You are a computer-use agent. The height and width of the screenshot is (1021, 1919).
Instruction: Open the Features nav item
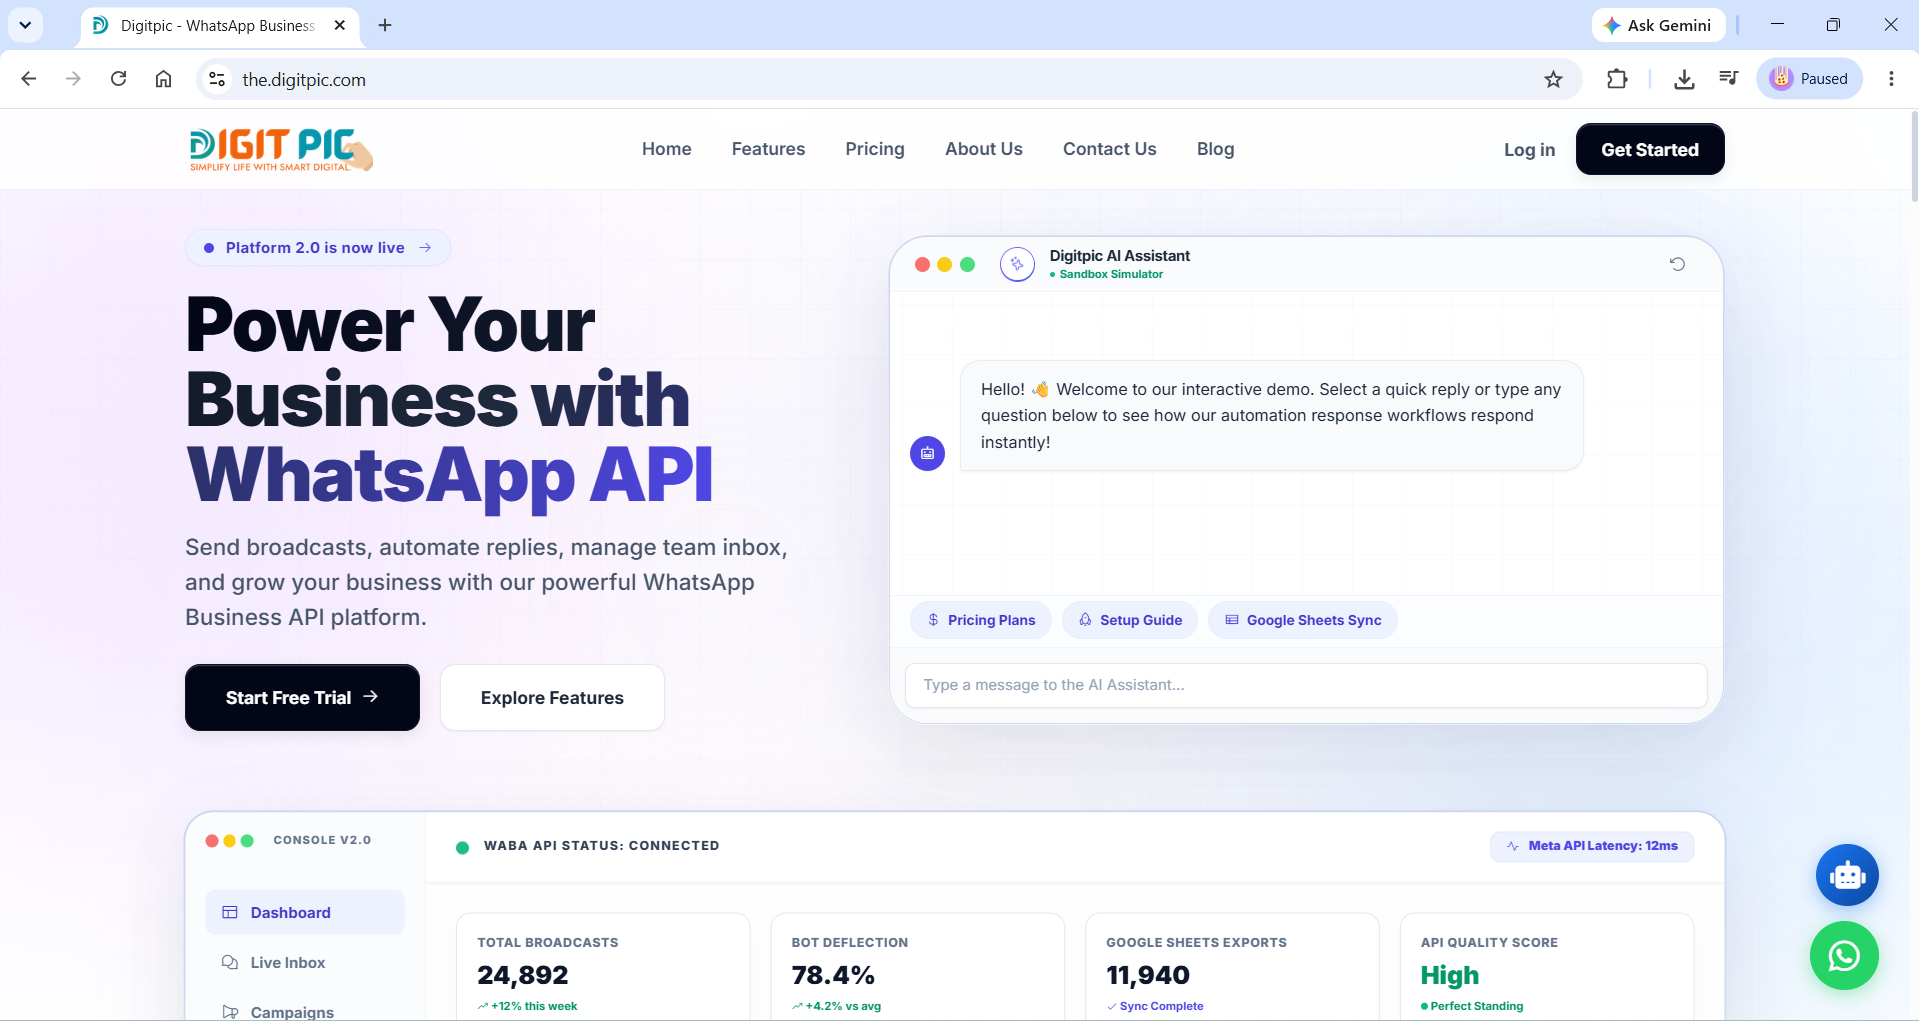click(x=768, y=149)
